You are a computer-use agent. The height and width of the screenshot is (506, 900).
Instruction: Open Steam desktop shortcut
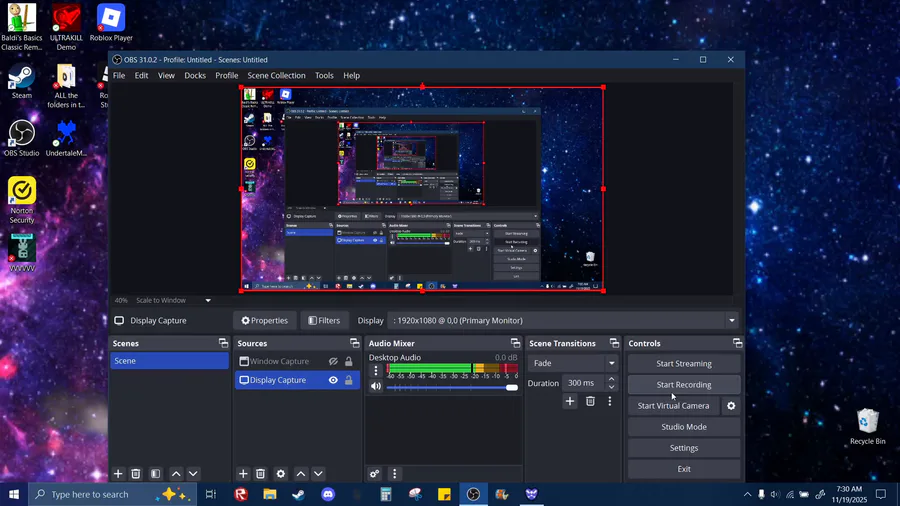click(x=22, y=81)
